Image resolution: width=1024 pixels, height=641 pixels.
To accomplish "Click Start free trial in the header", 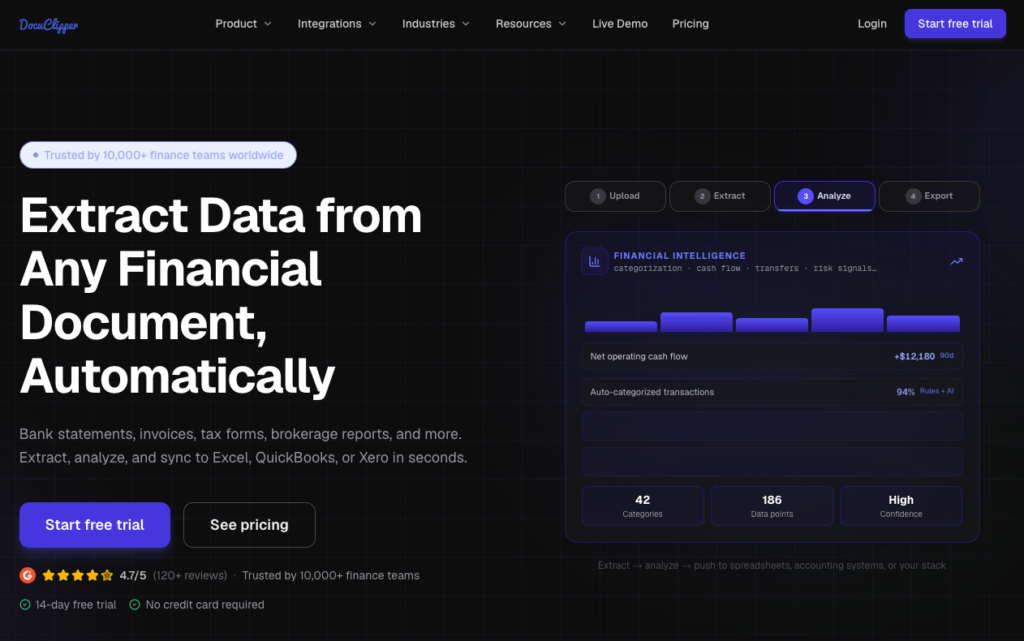I will tap(955, 23).
